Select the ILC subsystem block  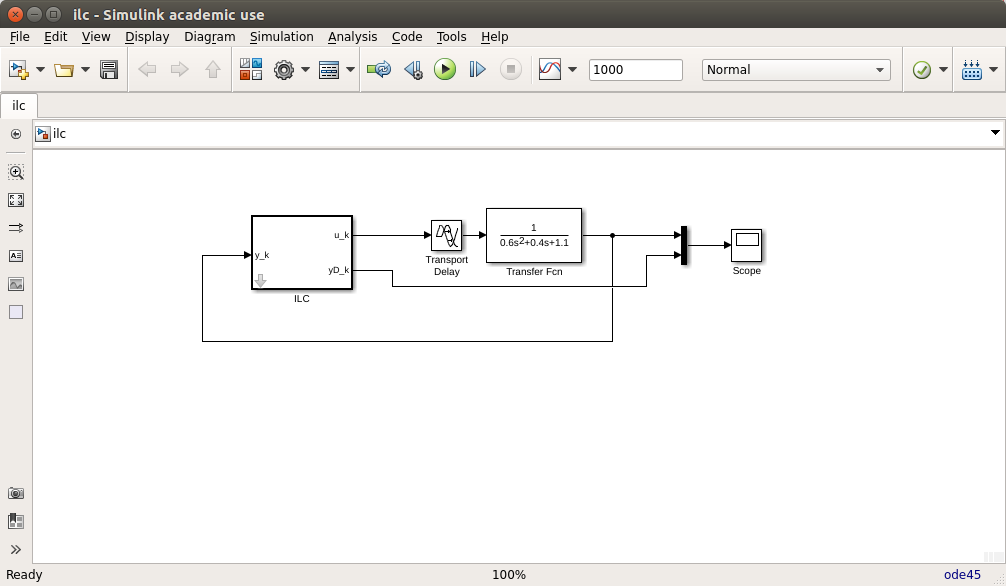coord(302,253)
